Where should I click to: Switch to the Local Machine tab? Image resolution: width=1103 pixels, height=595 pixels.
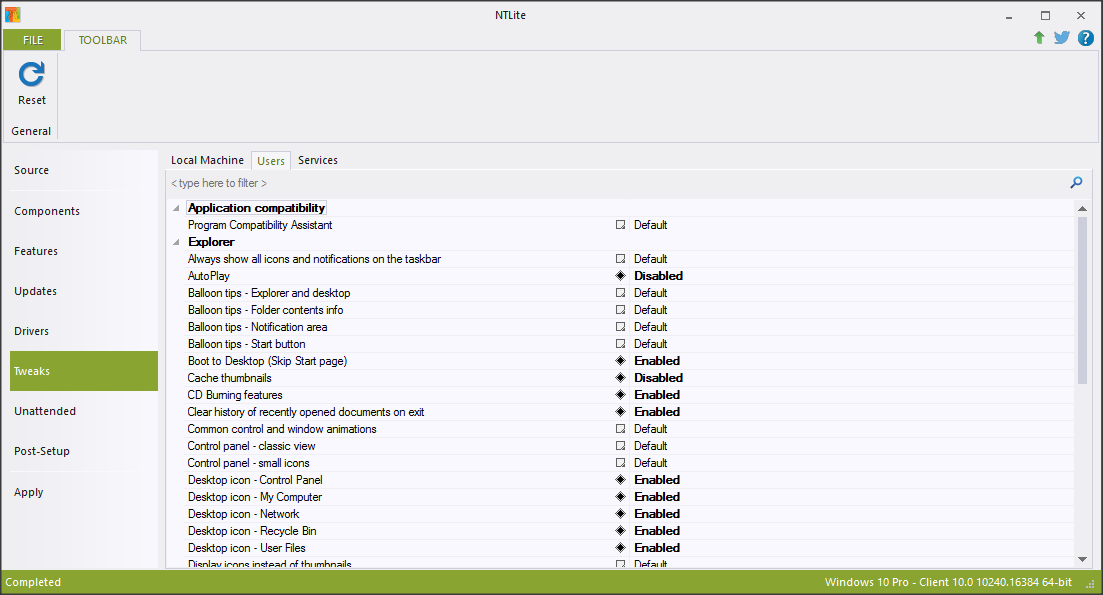207,160
